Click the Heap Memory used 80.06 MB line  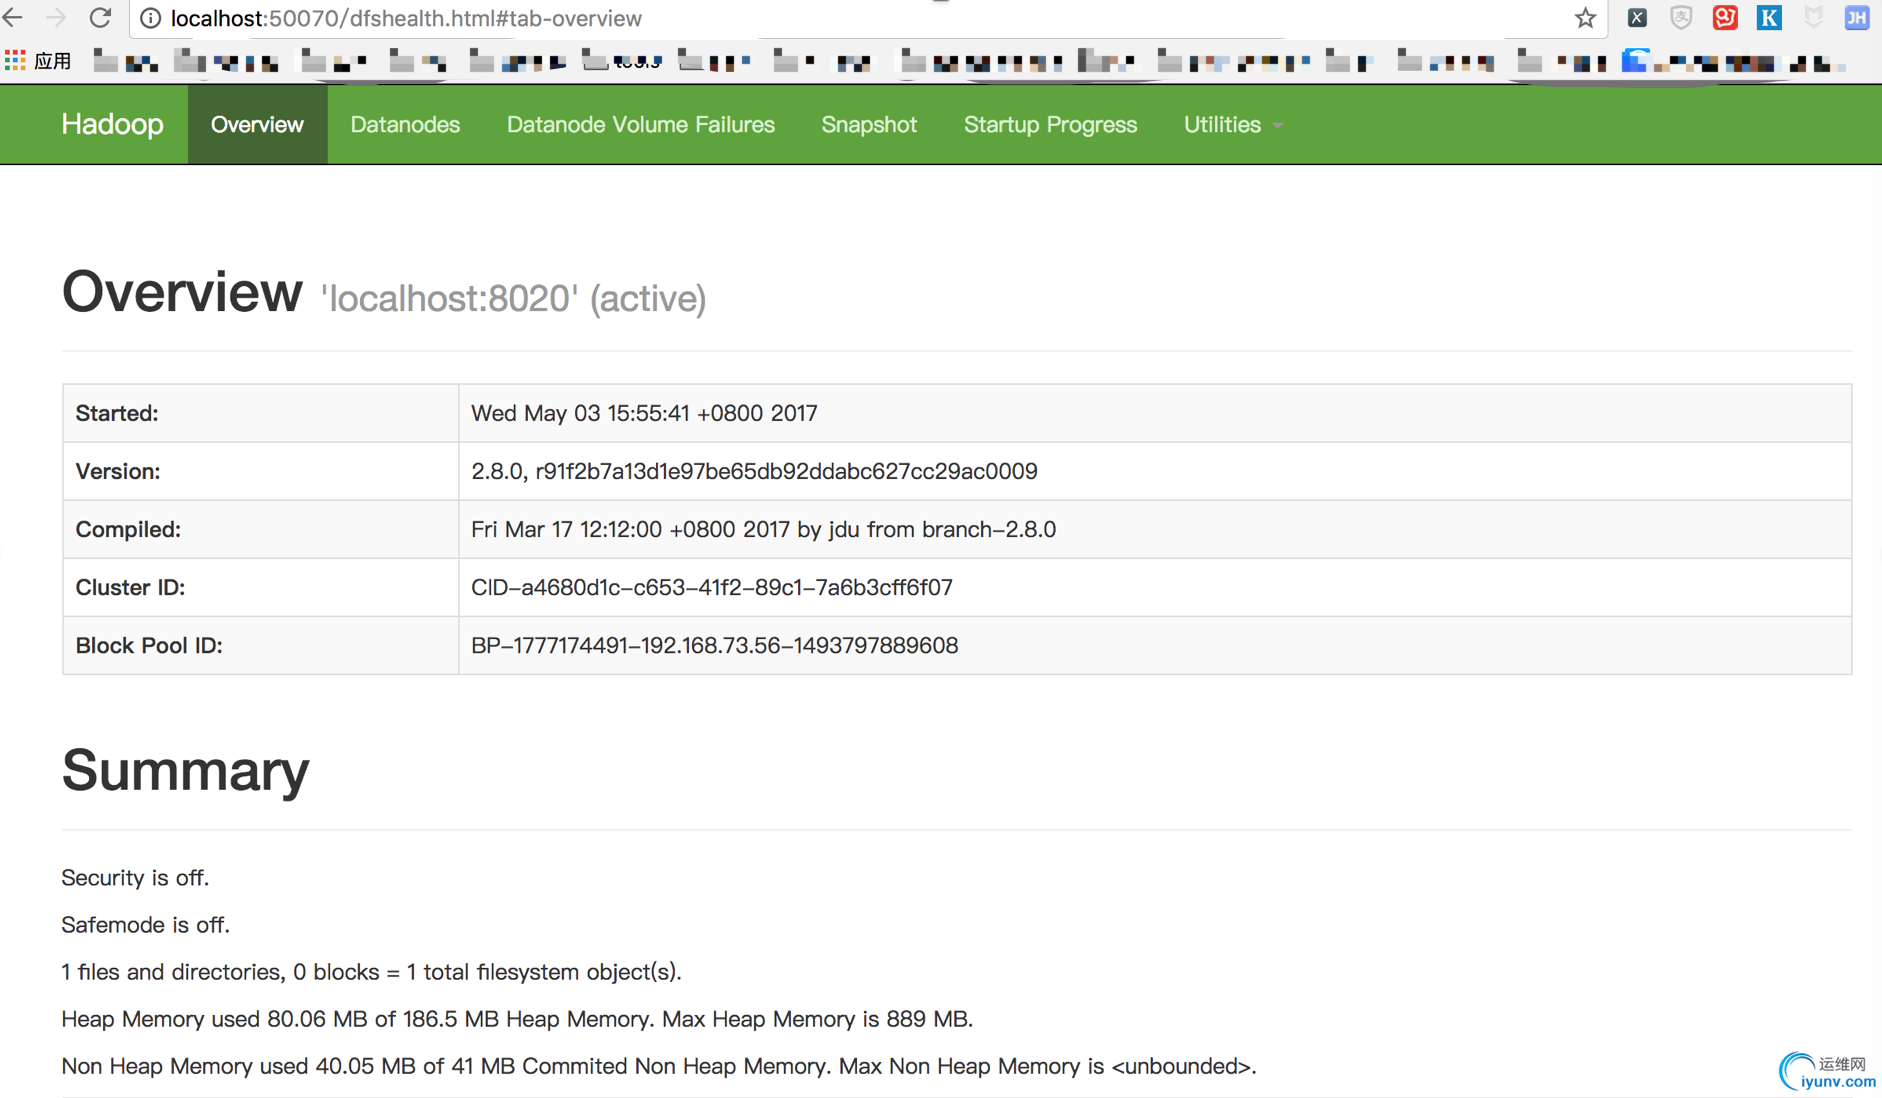517,1018
